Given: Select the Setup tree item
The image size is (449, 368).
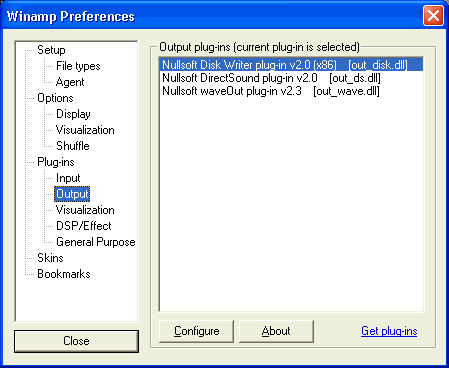Looking at the screenshot, I should [51, 50].
